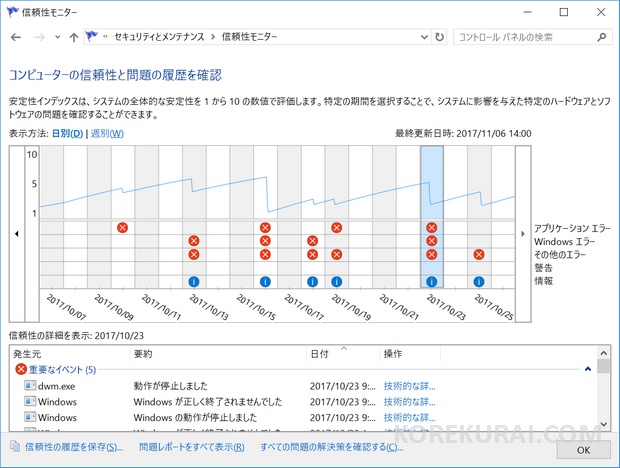Viewport: 620px width, 468px height.
Task: Select the その他のエラー marker on 2017/10/13
Action: [194, 255]
